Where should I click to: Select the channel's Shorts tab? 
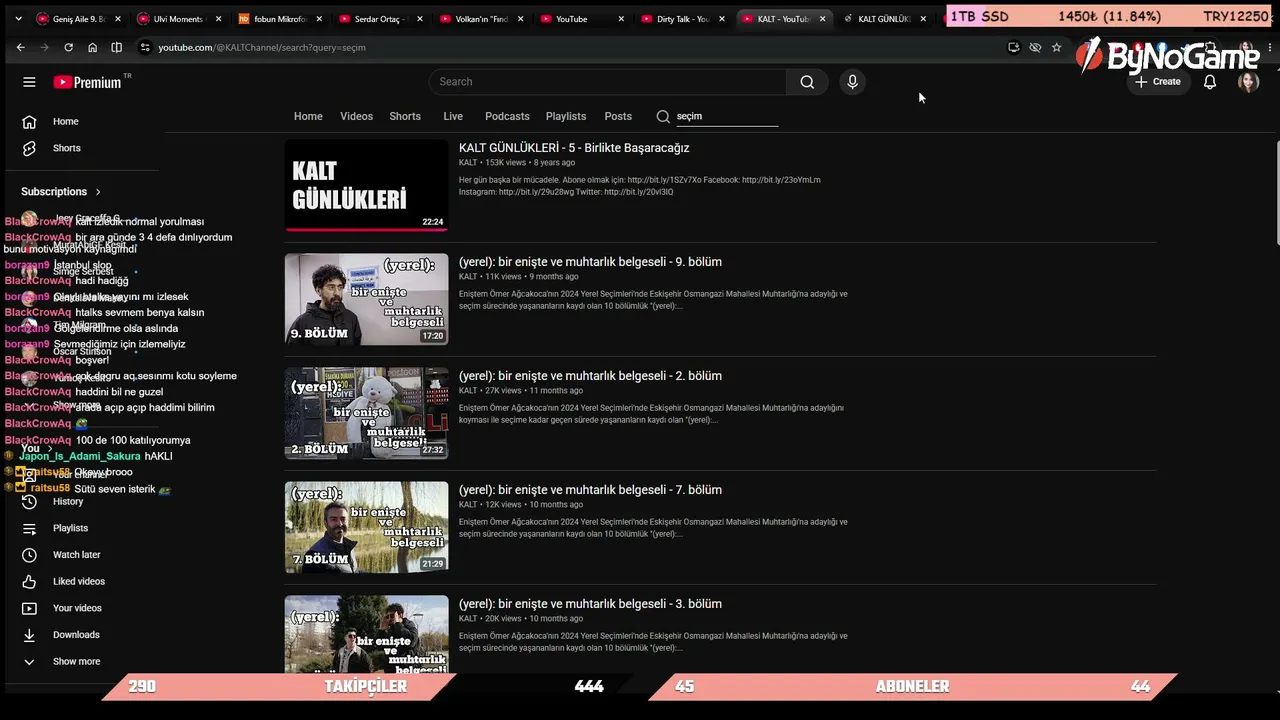point(405,116)
